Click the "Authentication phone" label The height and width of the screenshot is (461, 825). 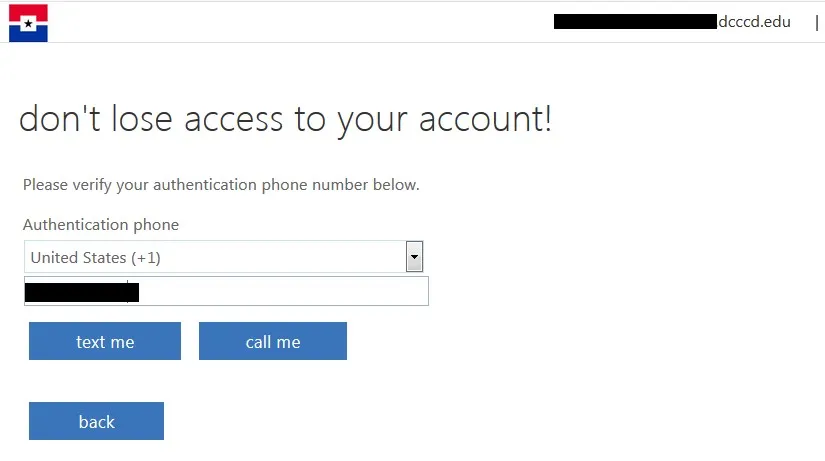(101, 225)
